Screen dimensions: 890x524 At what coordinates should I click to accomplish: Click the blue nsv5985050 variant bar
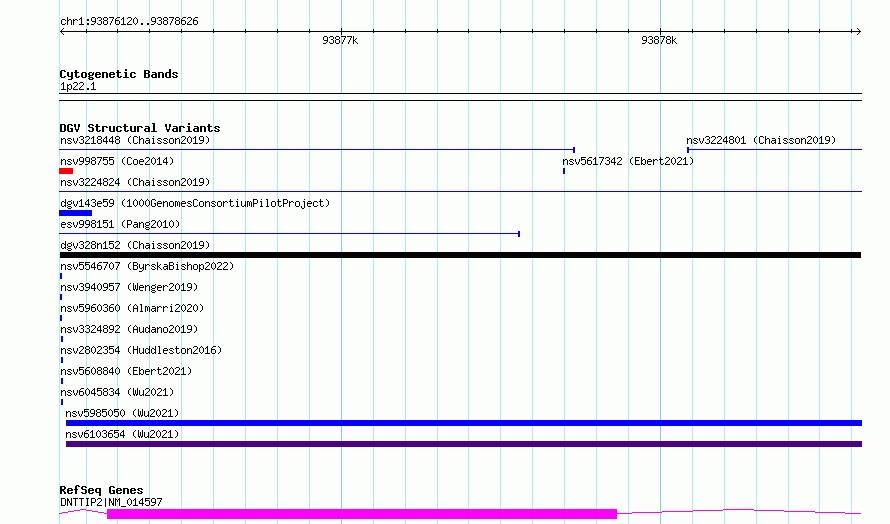click(x=464, y=423)
